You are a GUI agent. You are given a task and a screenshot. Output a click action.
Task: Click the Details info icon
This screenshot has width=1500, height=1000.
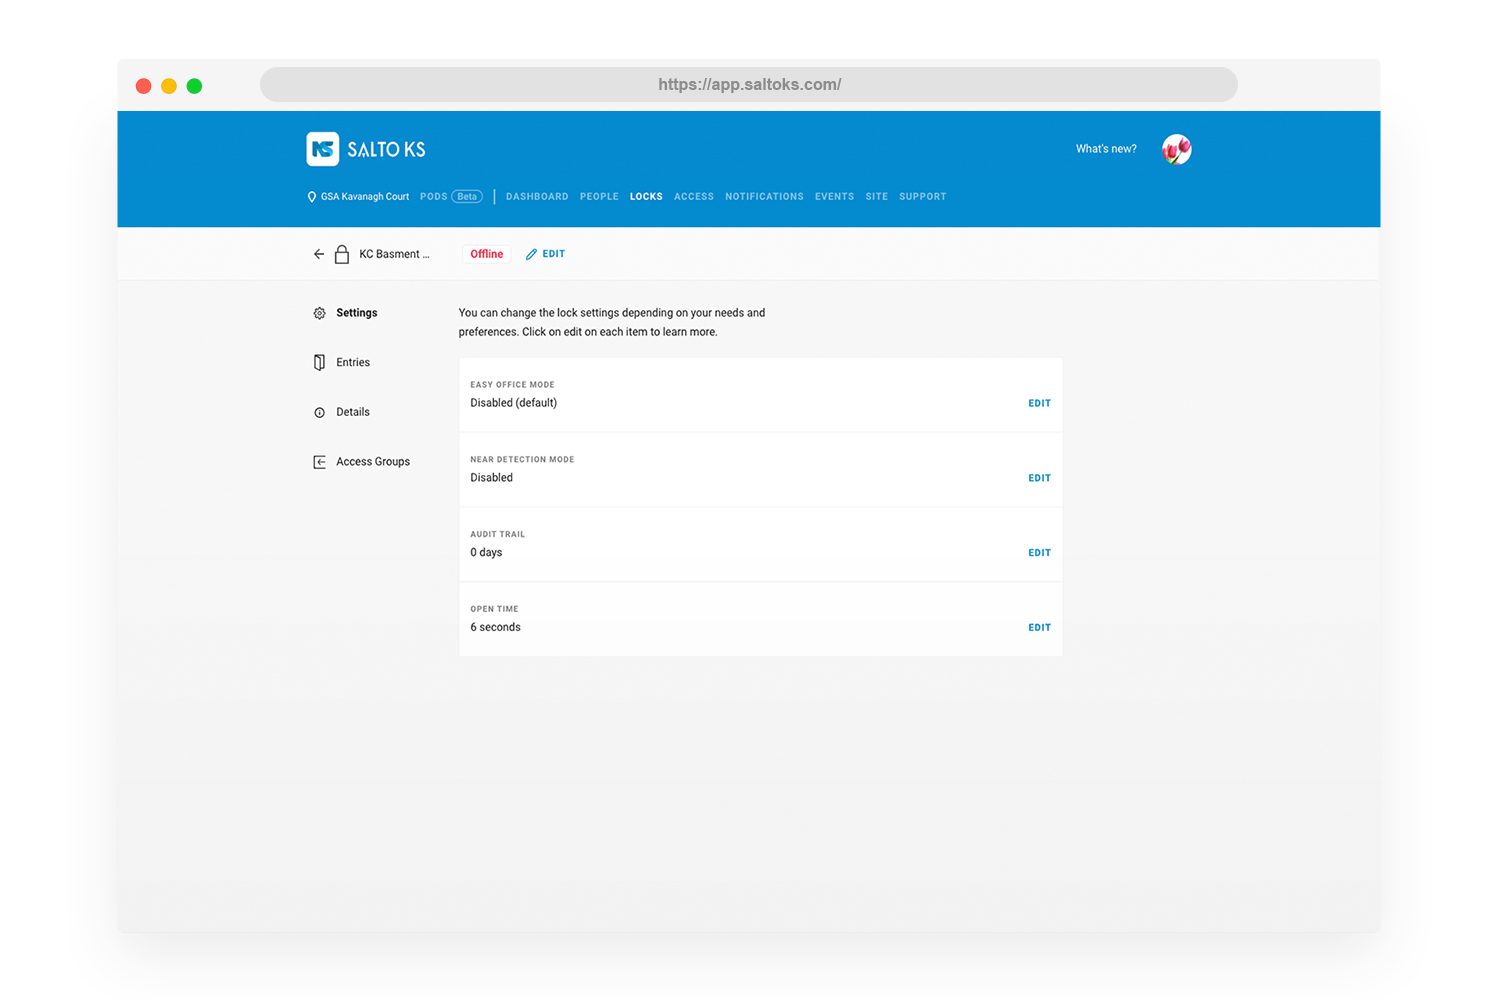pyautogui.click(x=320, y=412)
